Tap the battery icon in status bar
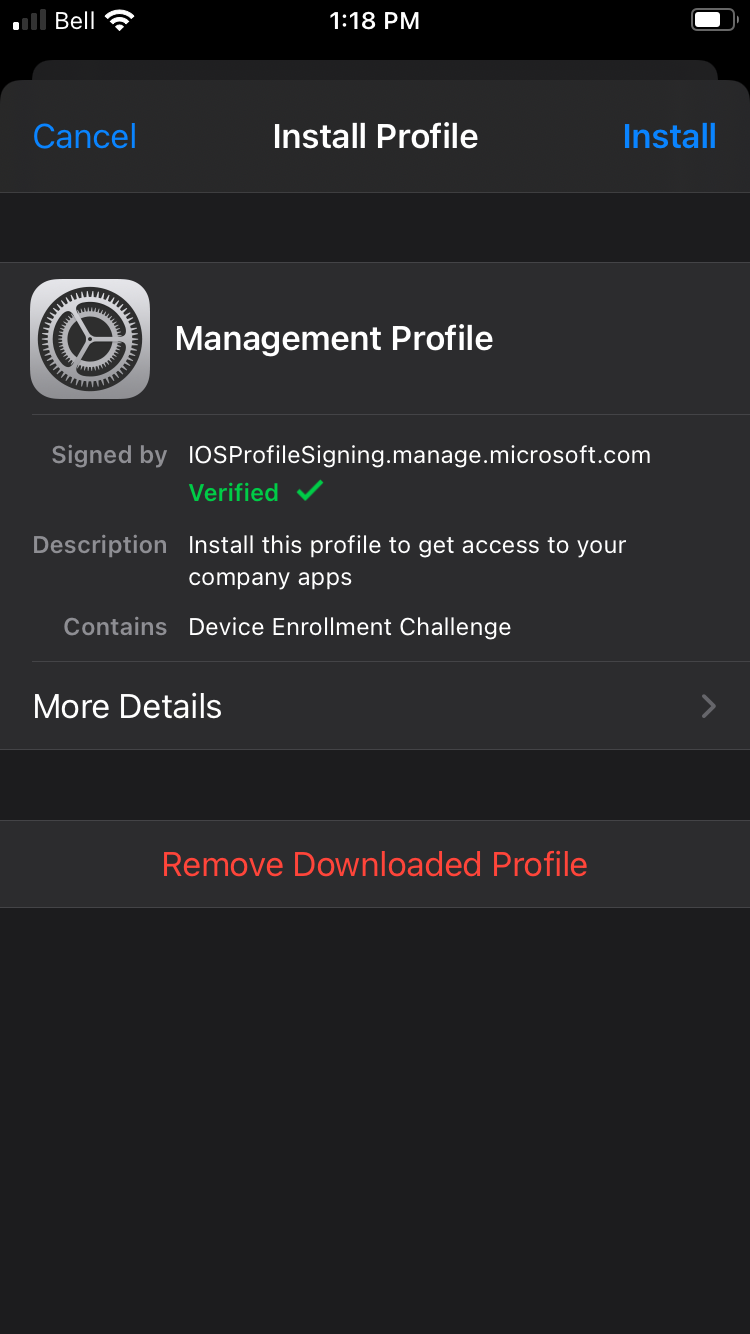This screenshot has height=1334, width=750. (x=712, y=20)
